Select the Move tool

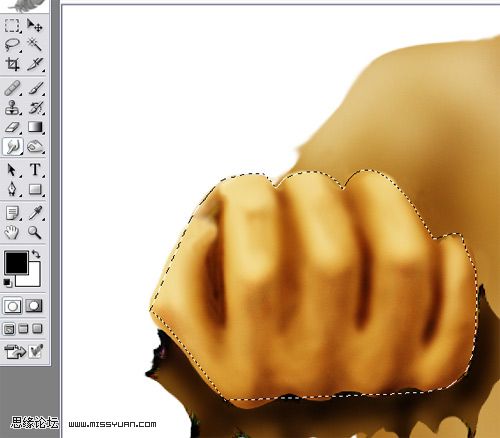tap(35, 25)
